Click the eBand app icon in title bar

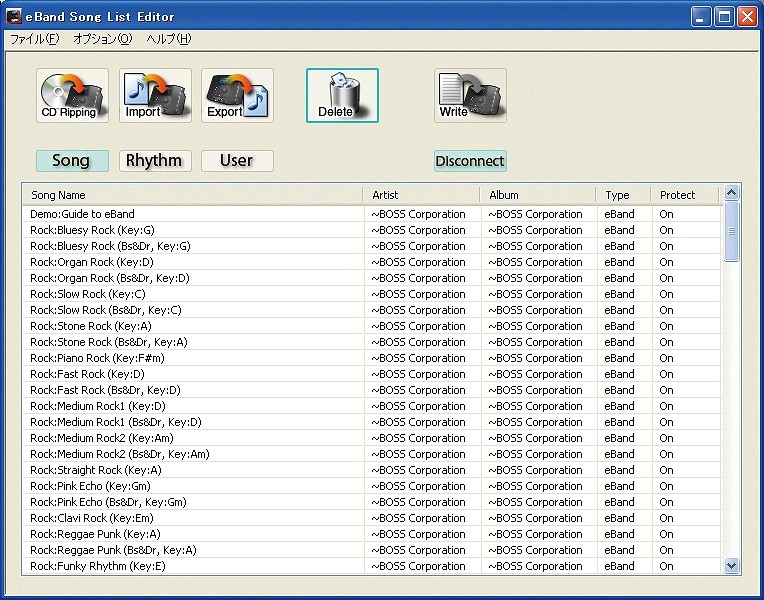pyautogui.click(x=14, y=16)
